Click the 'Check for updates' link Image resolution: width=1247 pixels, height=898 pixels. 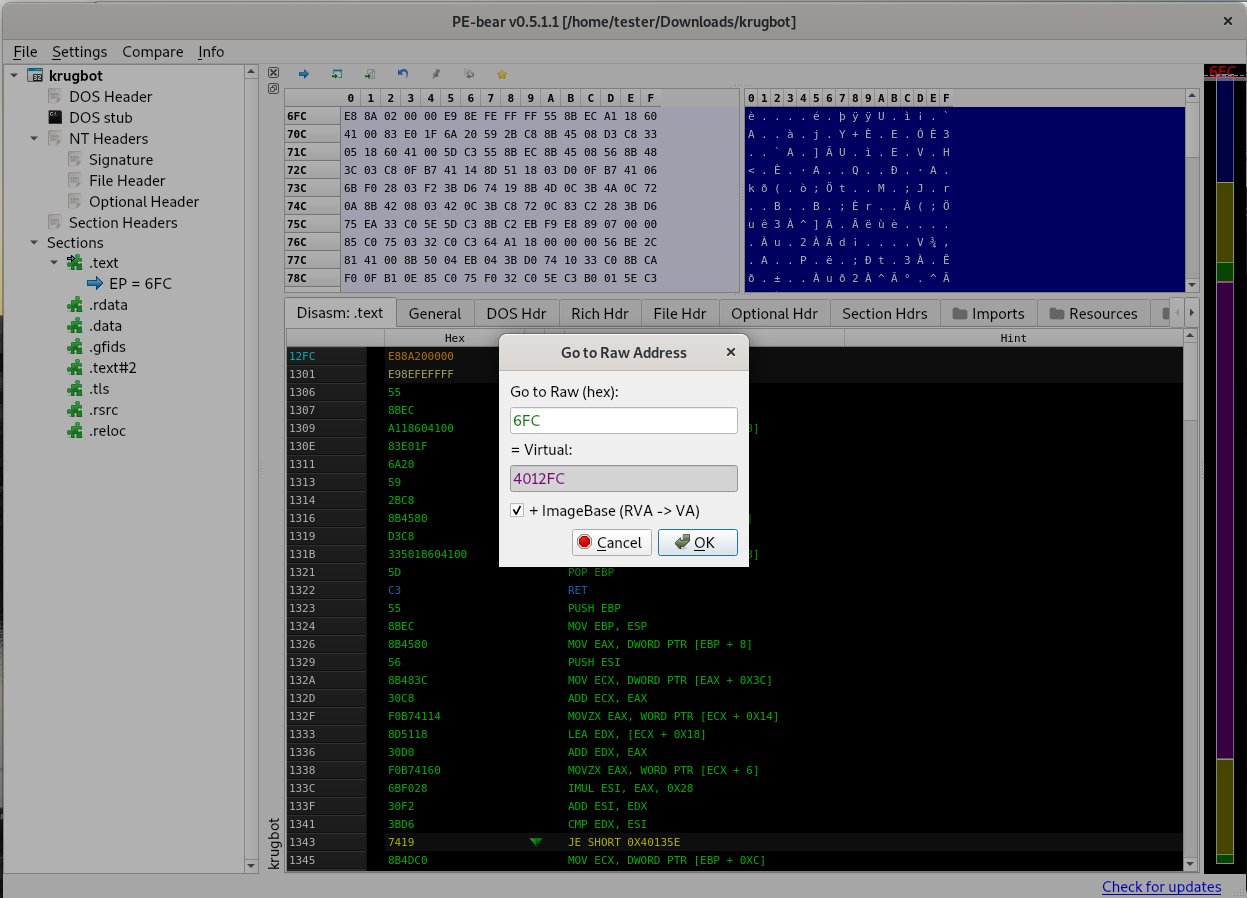click(x=1161, y=887)
